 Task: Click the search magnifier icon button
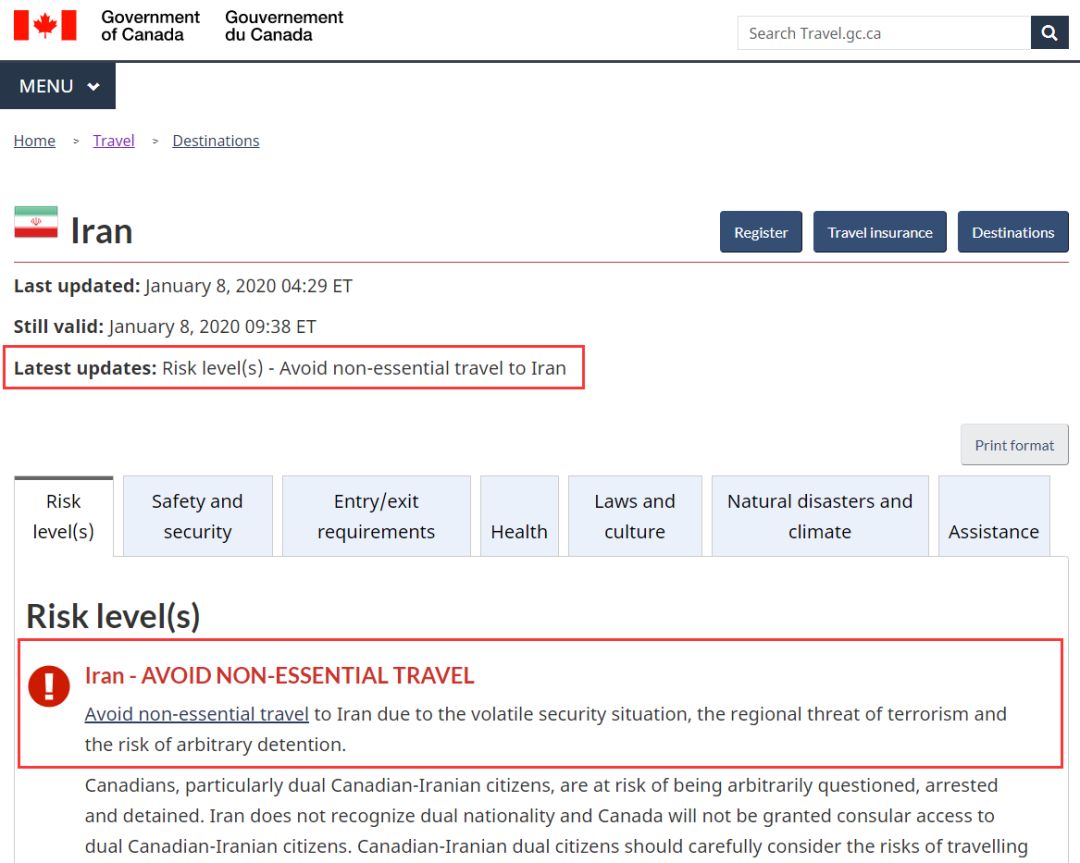[1049, 33]
